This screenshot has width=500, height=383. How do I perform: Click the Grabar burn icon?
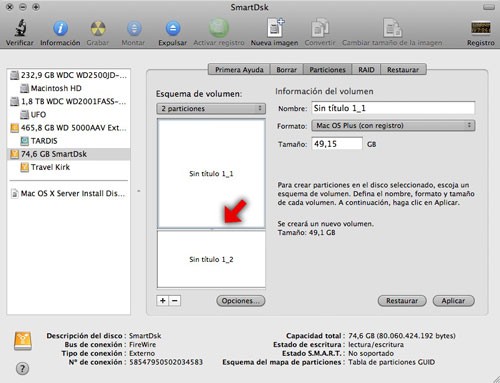click(x=98, y=28)
